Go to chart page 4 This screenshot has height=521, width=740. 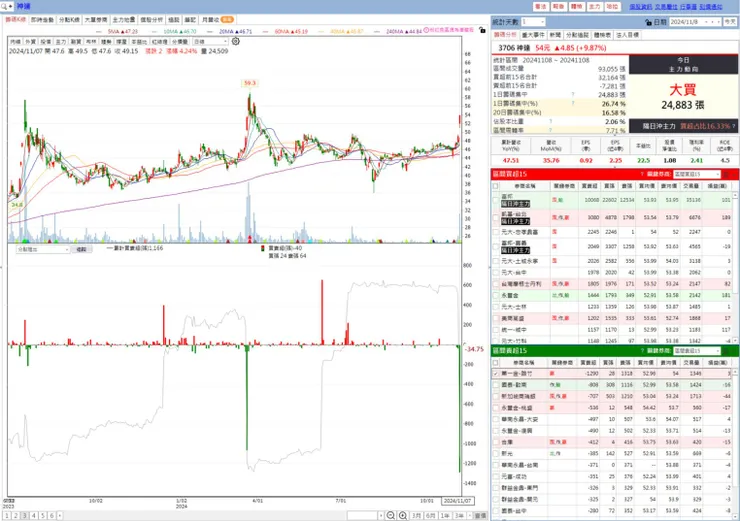point(34,516)
